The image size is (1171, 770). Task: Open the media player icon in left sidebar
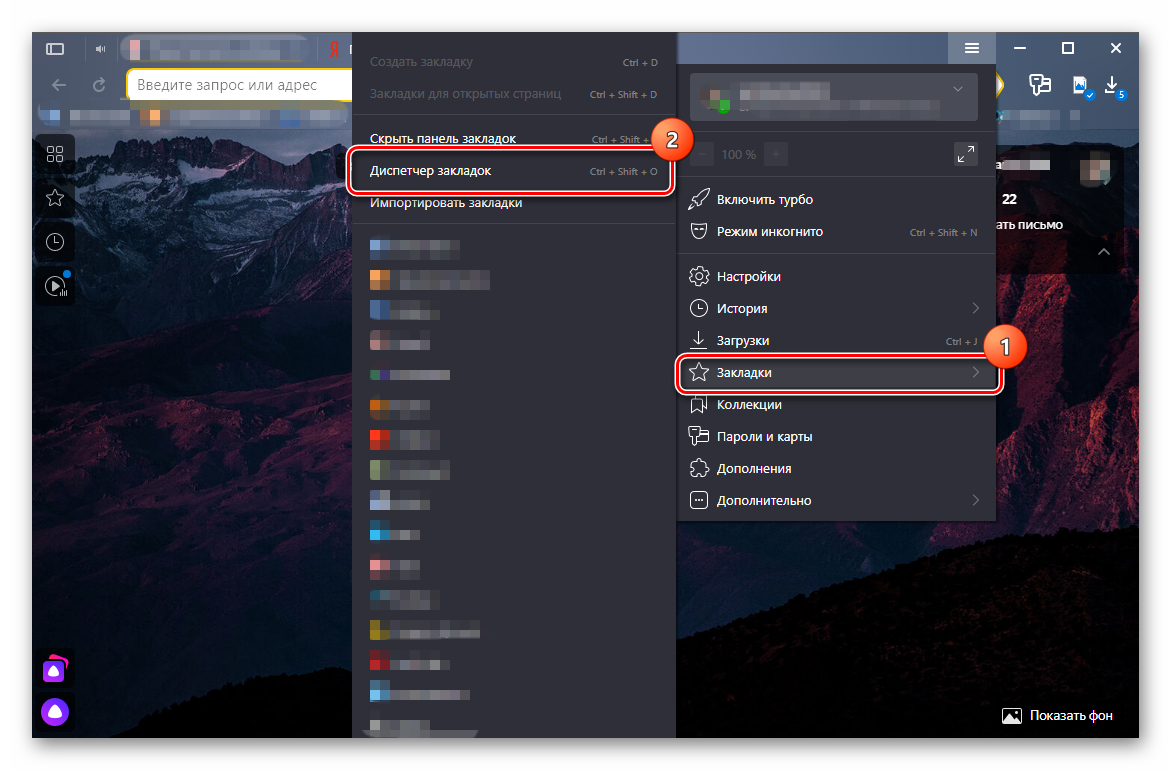(x=55, y=286)
